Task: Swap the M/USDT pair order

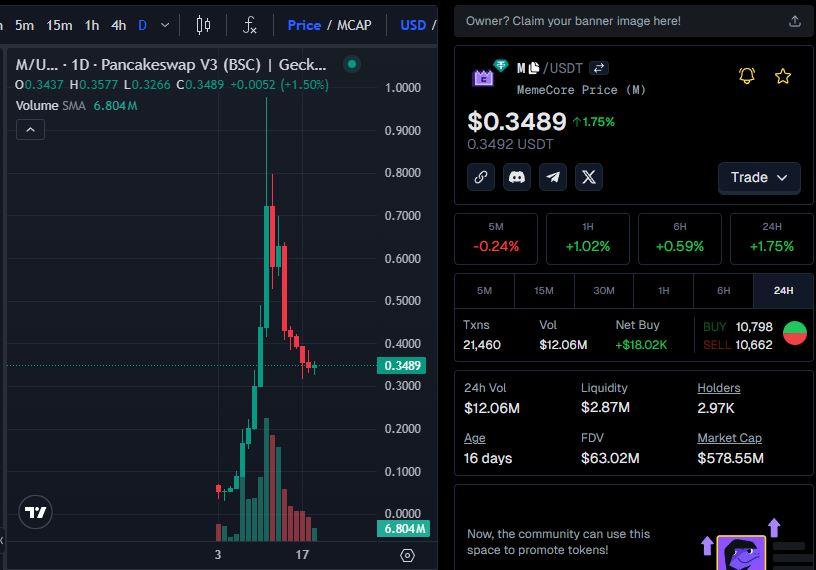Action: (x=598, y=68)
